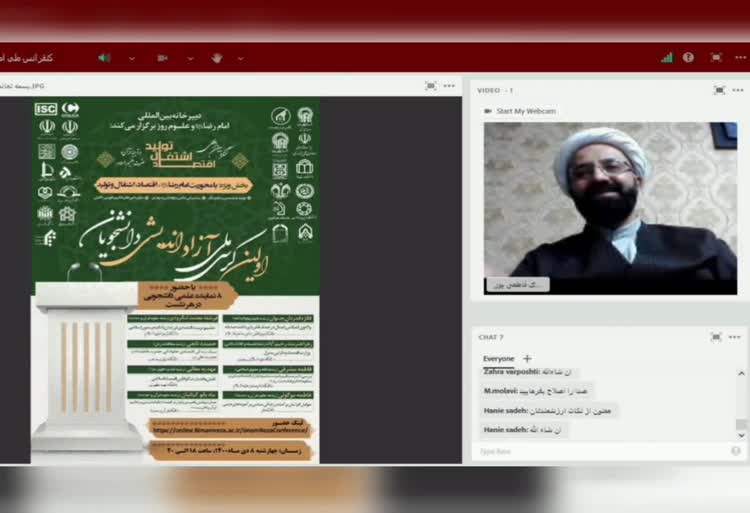Maximize the shared poster pod

[430, 86]
